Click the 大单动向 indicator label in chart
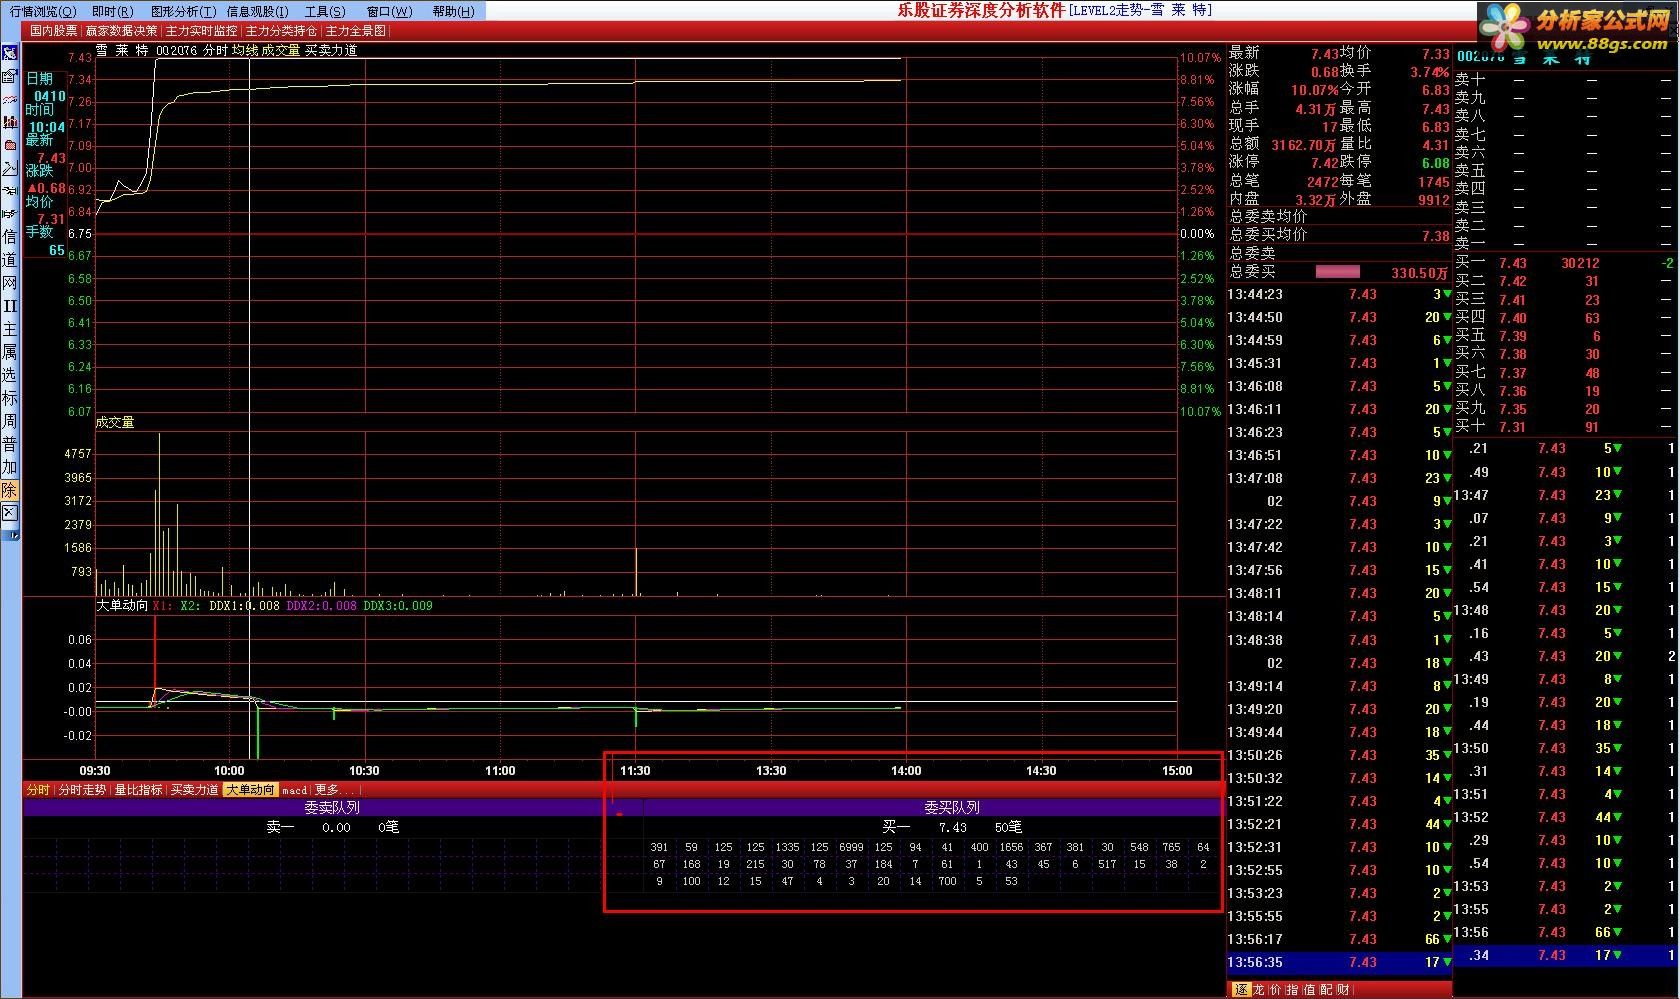1679x999 pixels. tap(121, 606)
